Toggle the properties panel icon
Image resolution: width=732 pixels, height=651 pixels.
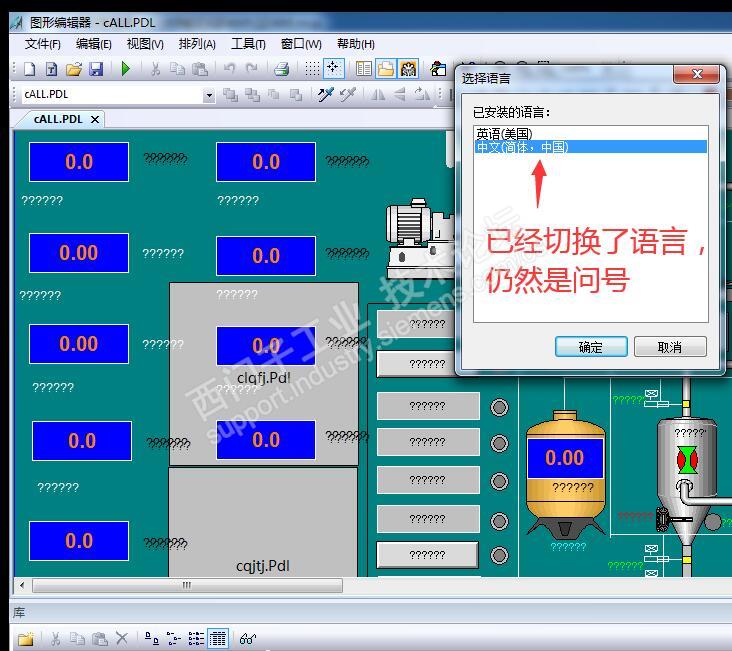click(363, 69)
